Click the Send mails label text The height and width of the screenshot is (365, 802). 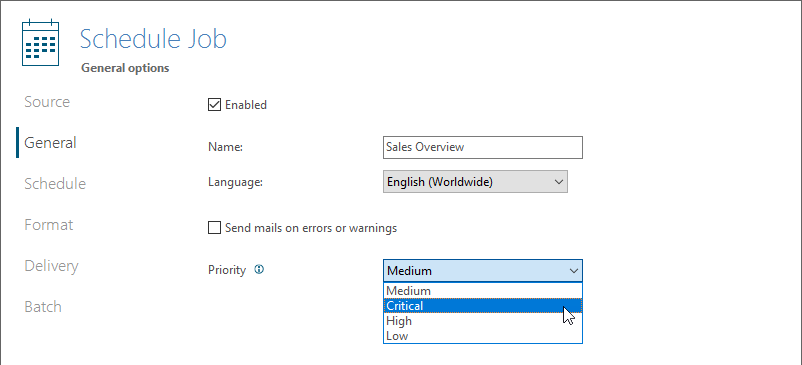311,227
